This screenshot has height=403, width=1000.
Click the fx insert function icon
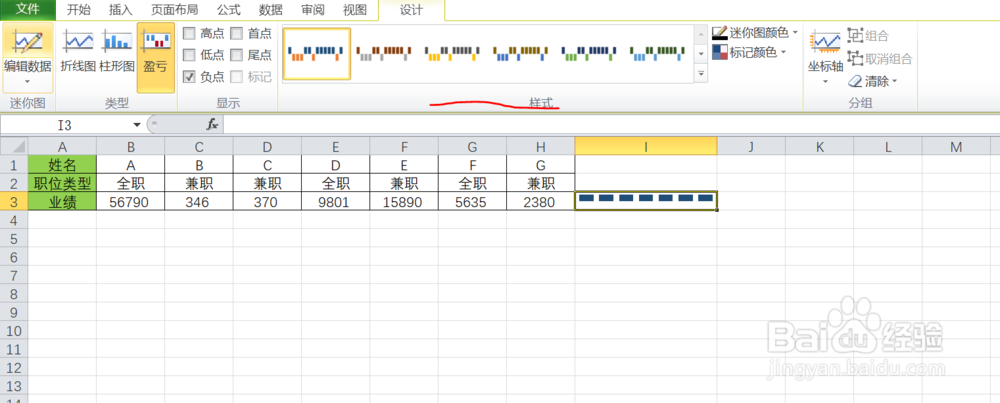212,124
